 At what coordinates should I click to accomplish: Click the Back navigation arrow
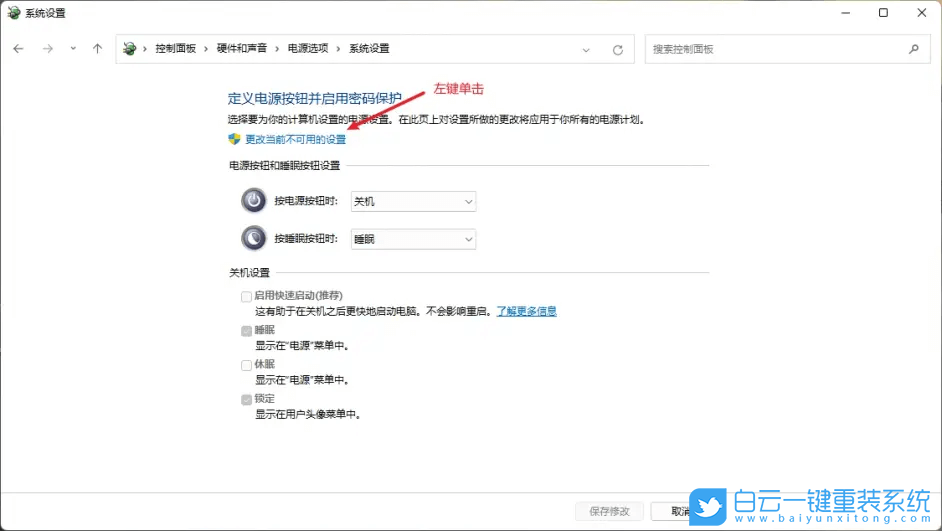[x=18, y=49]
